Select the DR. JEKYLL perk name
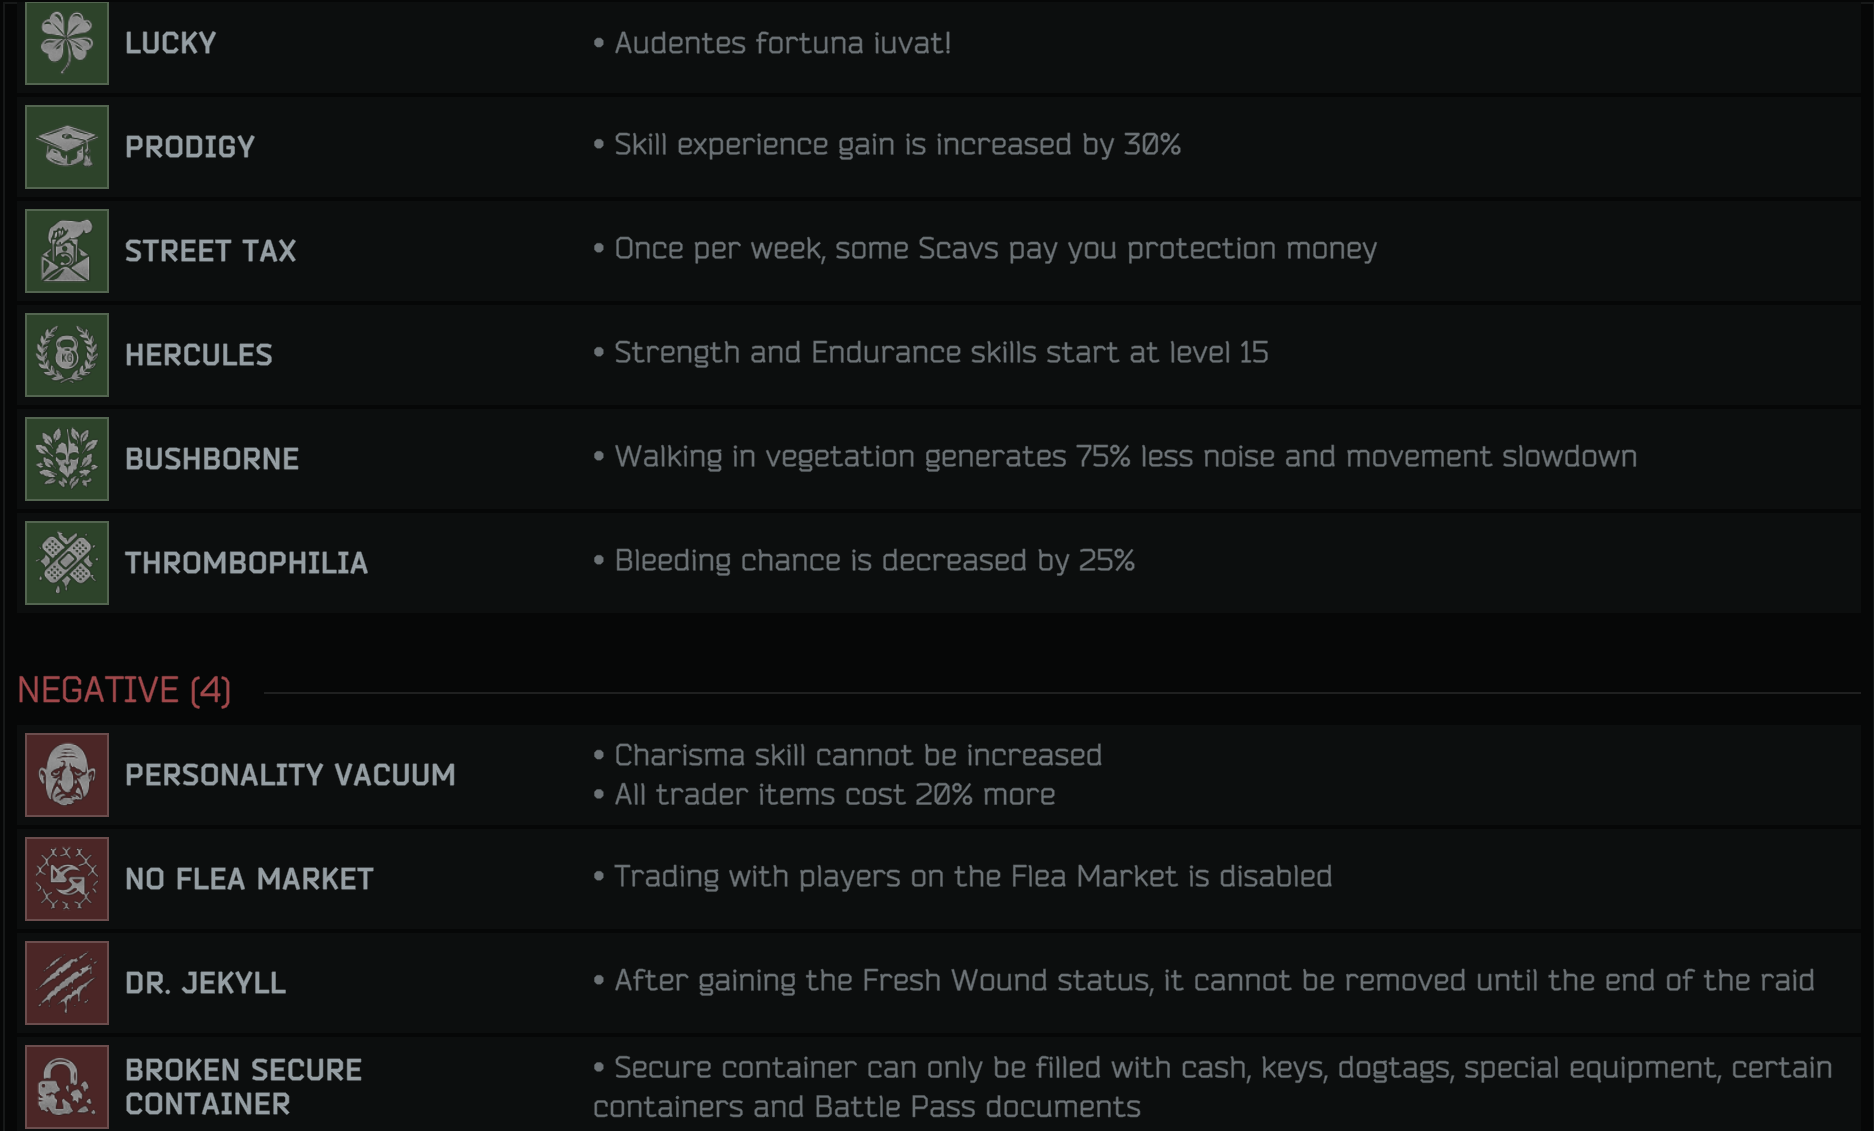Image resolution: width=1874 pixels, height=1131 pixels. pos(205,983)
